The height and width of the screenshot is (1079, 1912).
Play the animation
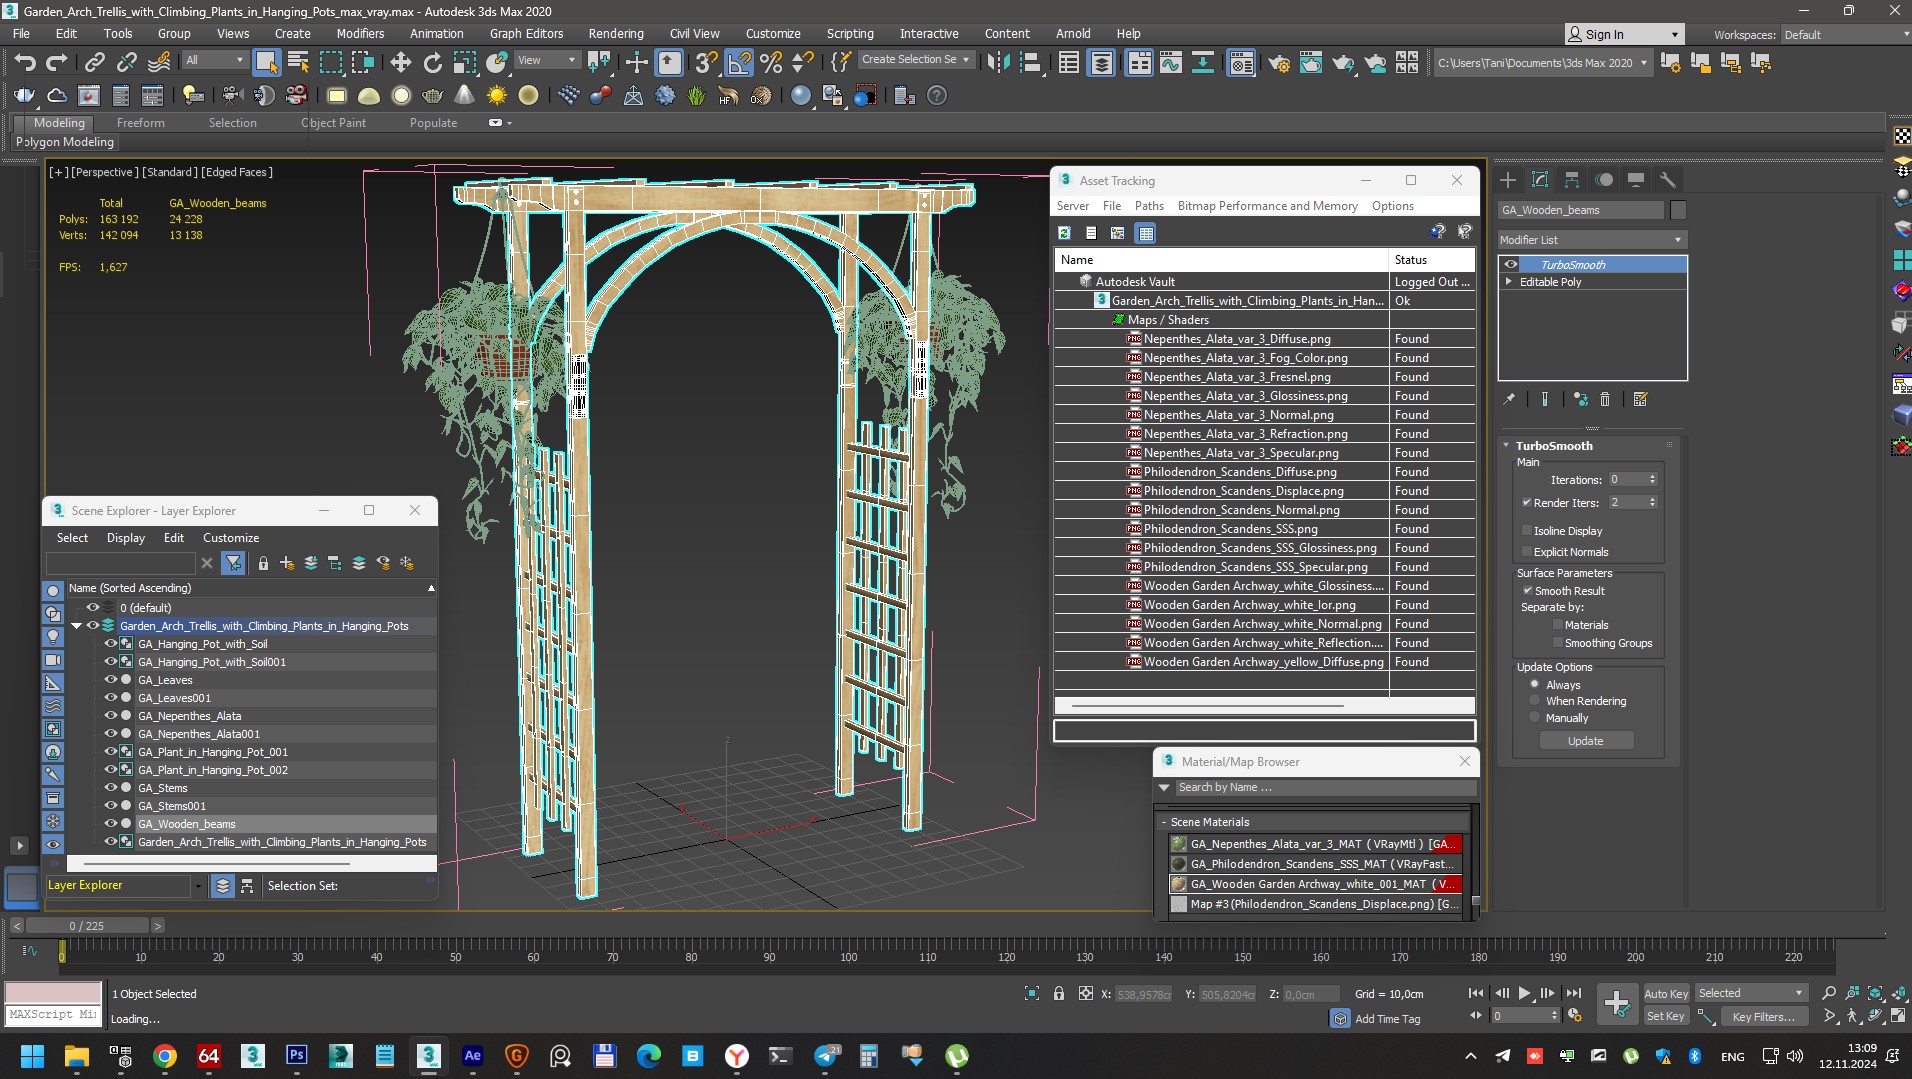[1524, 993]
